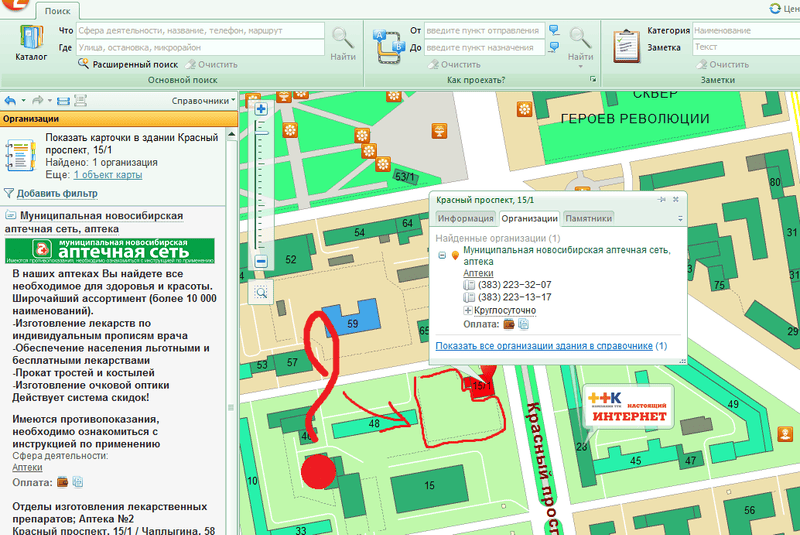Click the map zoom level slider track
Screen dimensions: 800x535
[261, 185]
